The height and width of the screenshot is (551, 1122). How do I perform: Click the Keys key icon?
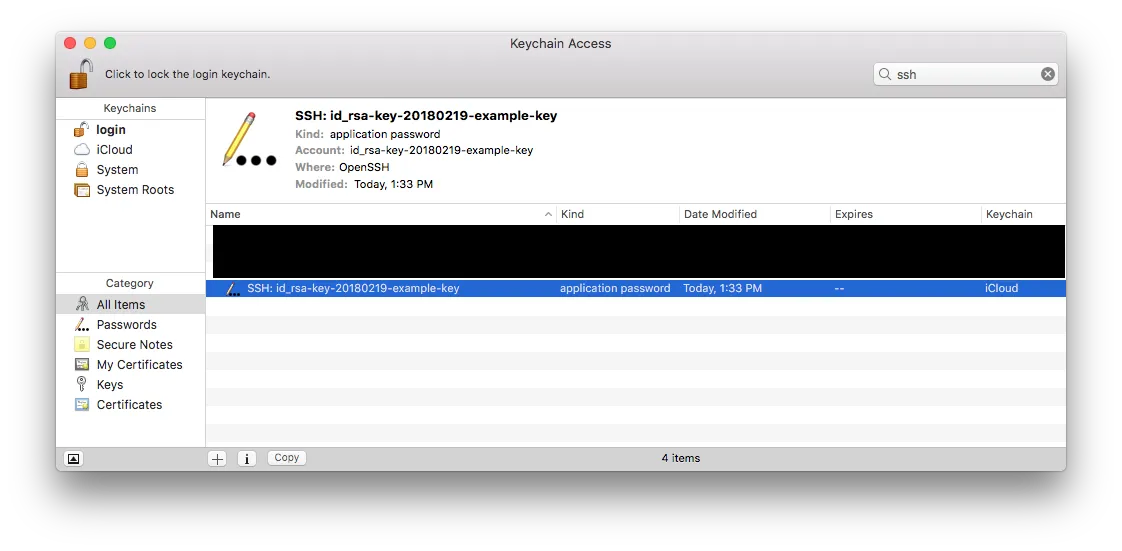click(82, 384)
